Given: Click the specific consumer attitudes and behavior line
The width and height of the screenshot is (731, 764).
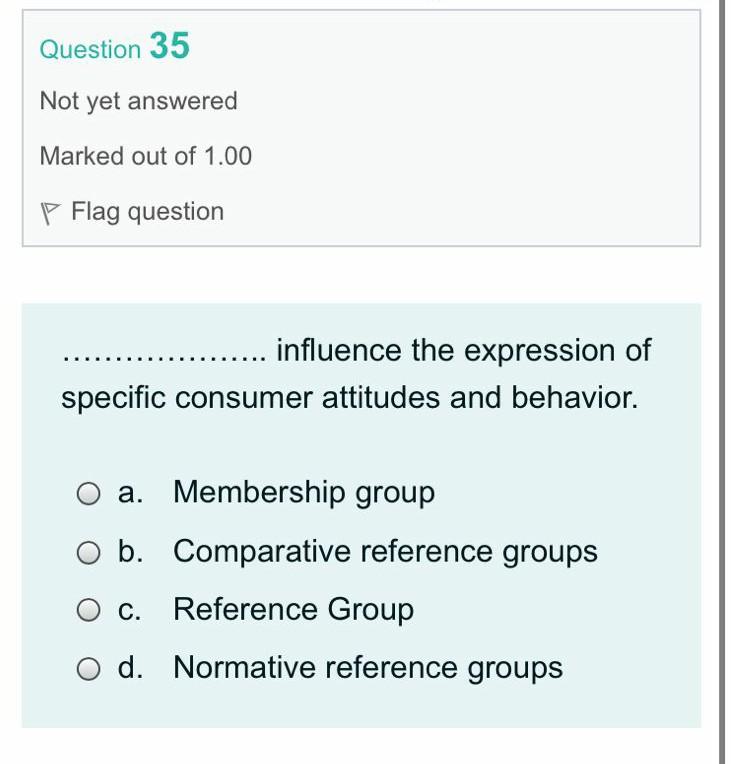Looking at the screenshot, I should [x=349, y=398].
